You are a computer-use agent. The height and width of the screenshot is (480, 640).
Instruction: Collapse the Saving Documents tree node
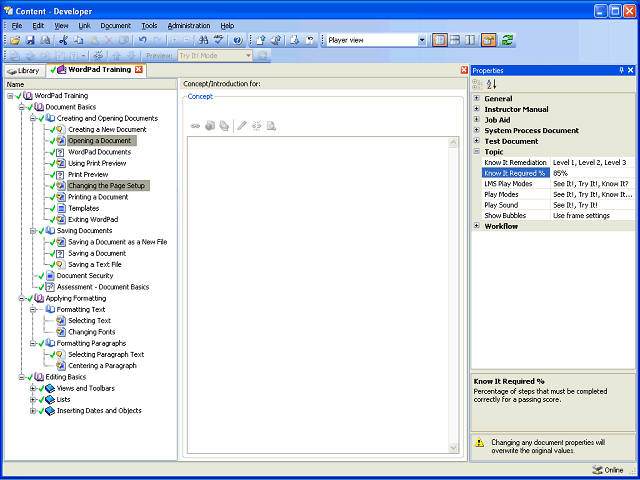(33, 231)
